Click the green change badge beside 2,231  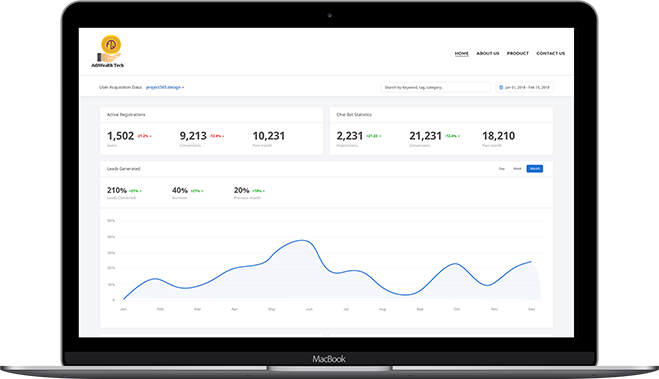click(x=374, y=136)
